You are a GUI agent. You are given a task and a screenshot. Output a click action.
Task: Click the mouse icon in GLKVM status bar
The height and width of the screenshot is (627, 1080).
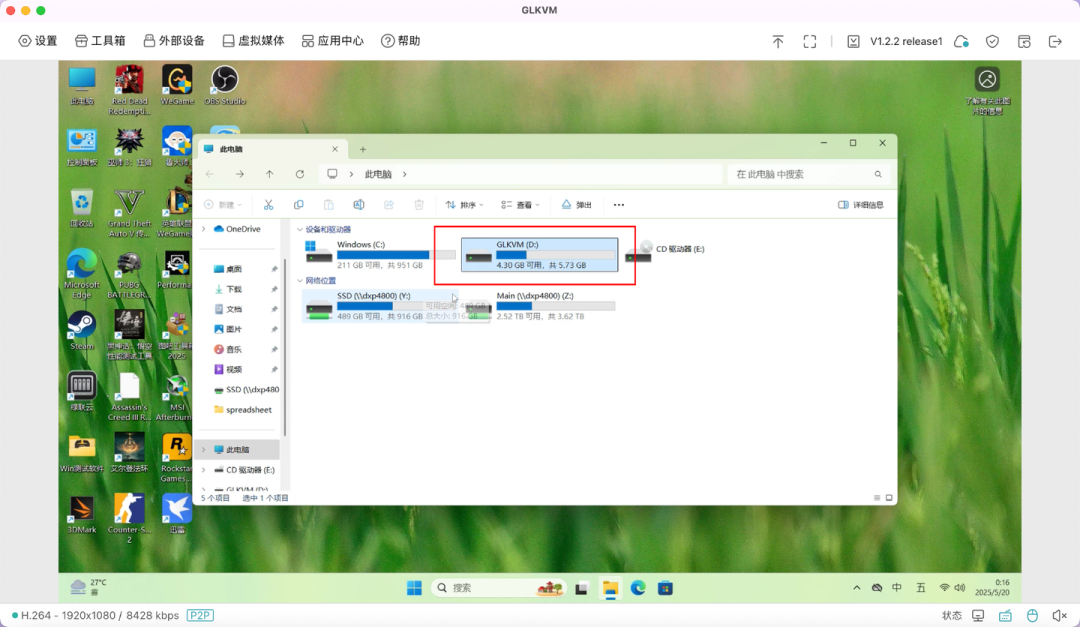pyautogui.click(x=1033, y=615)
